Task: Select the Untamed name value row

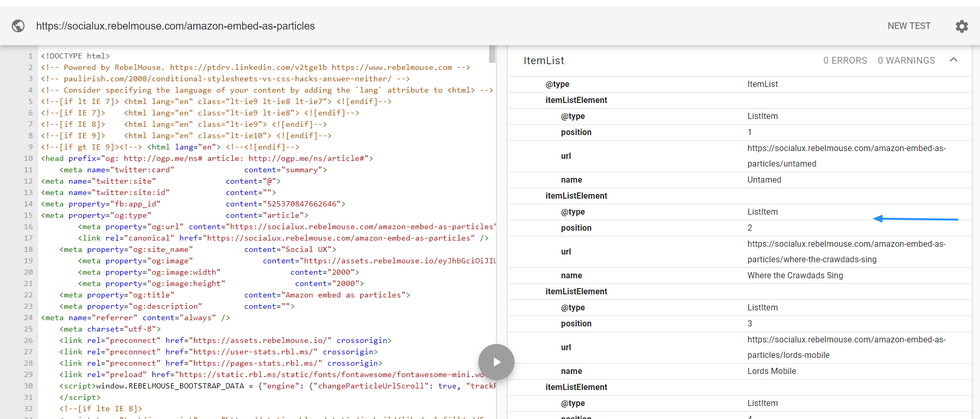Action: [765, 180]
